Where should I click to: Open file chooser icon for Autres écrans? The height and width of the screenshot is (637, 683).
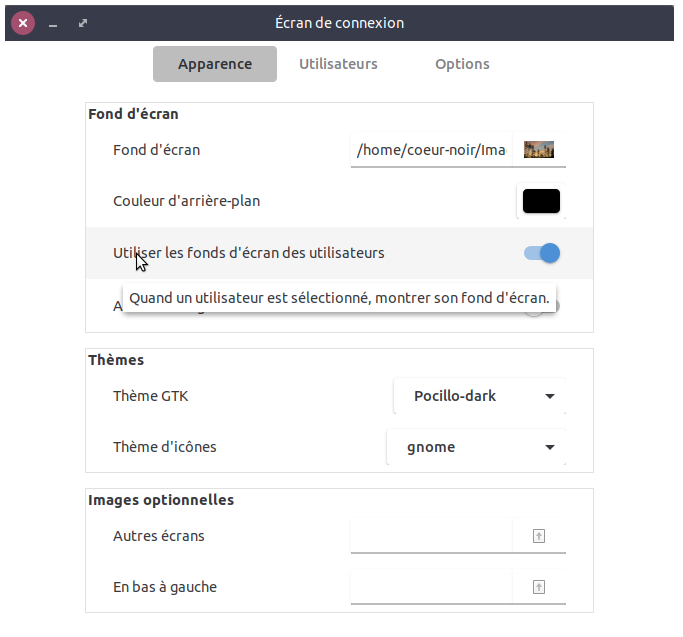coord(539,536)
